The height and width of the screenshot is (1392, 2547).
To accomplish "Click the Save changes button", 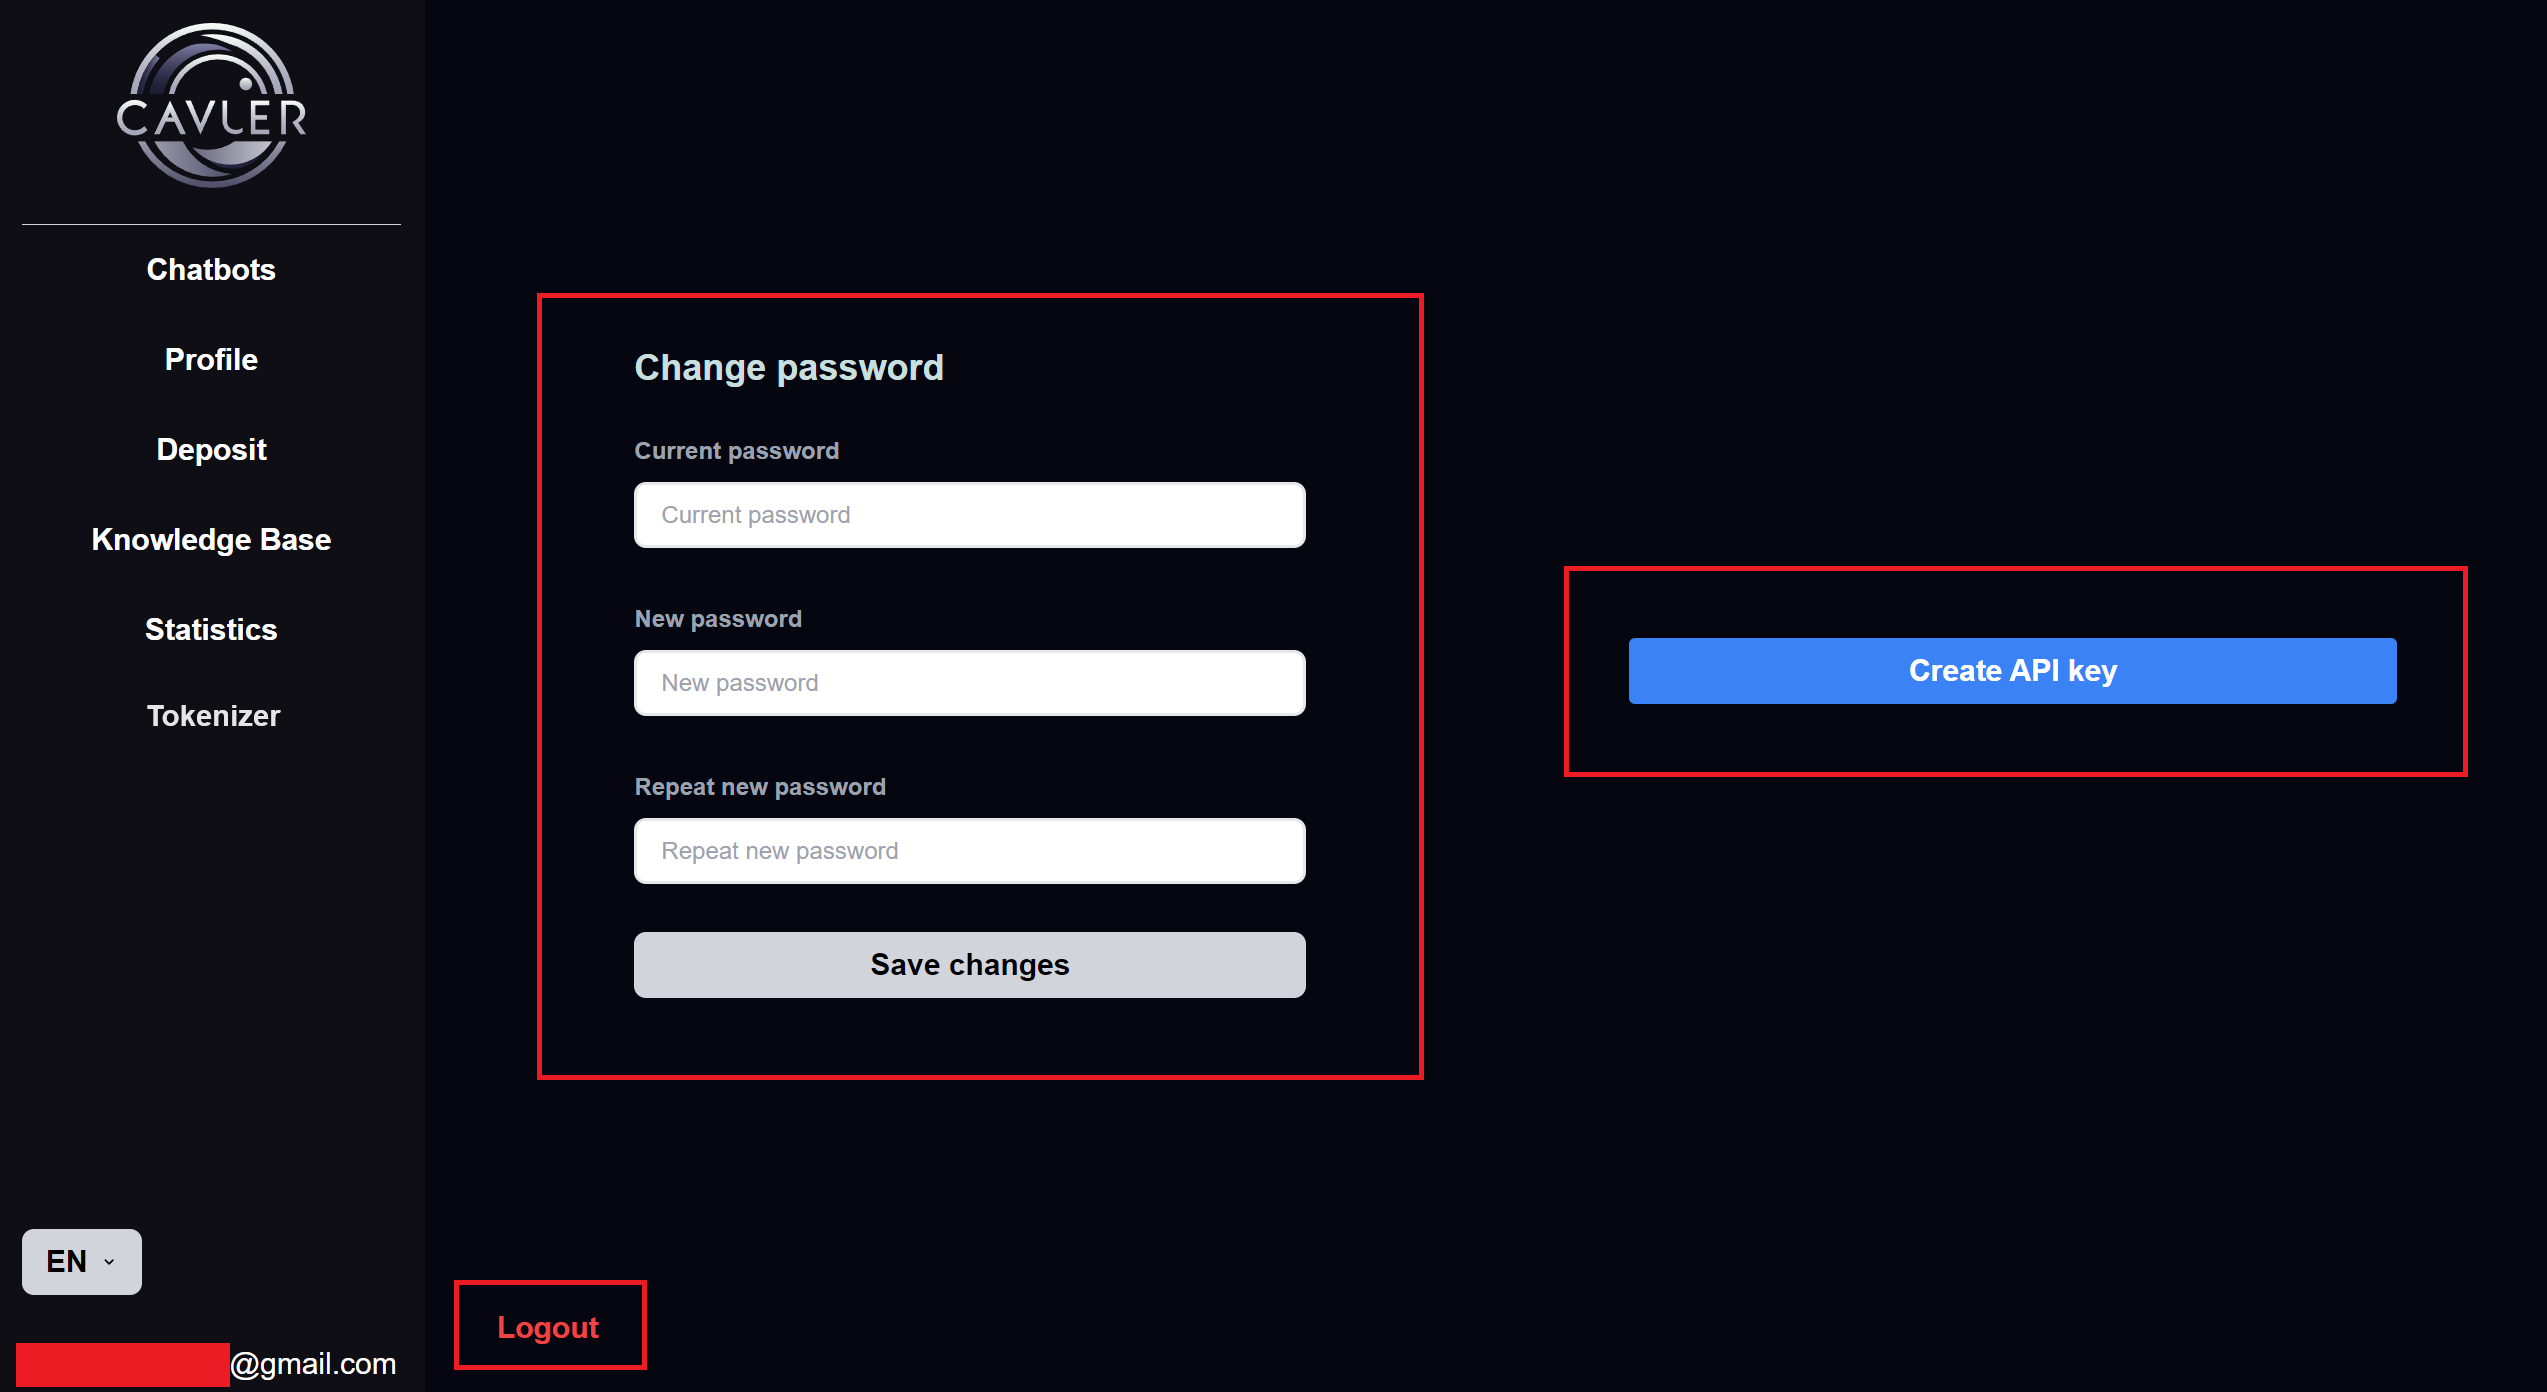I will (x=970, y=965).
